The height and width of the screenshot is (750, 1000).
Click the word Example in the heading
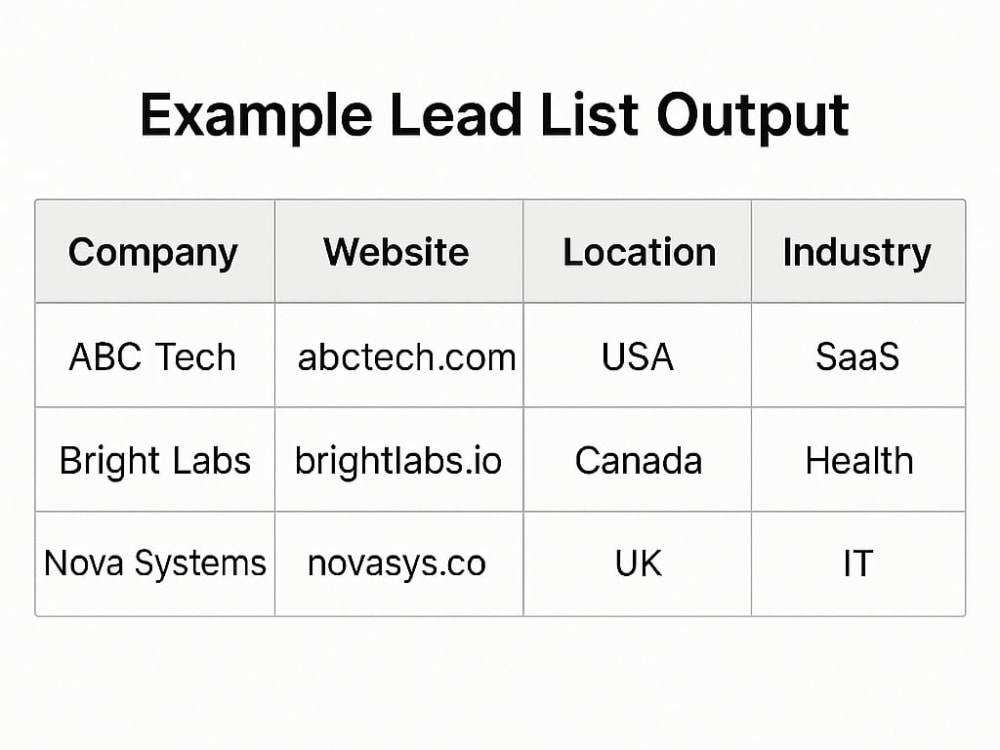pyautogui.click(x=256, y=116)
